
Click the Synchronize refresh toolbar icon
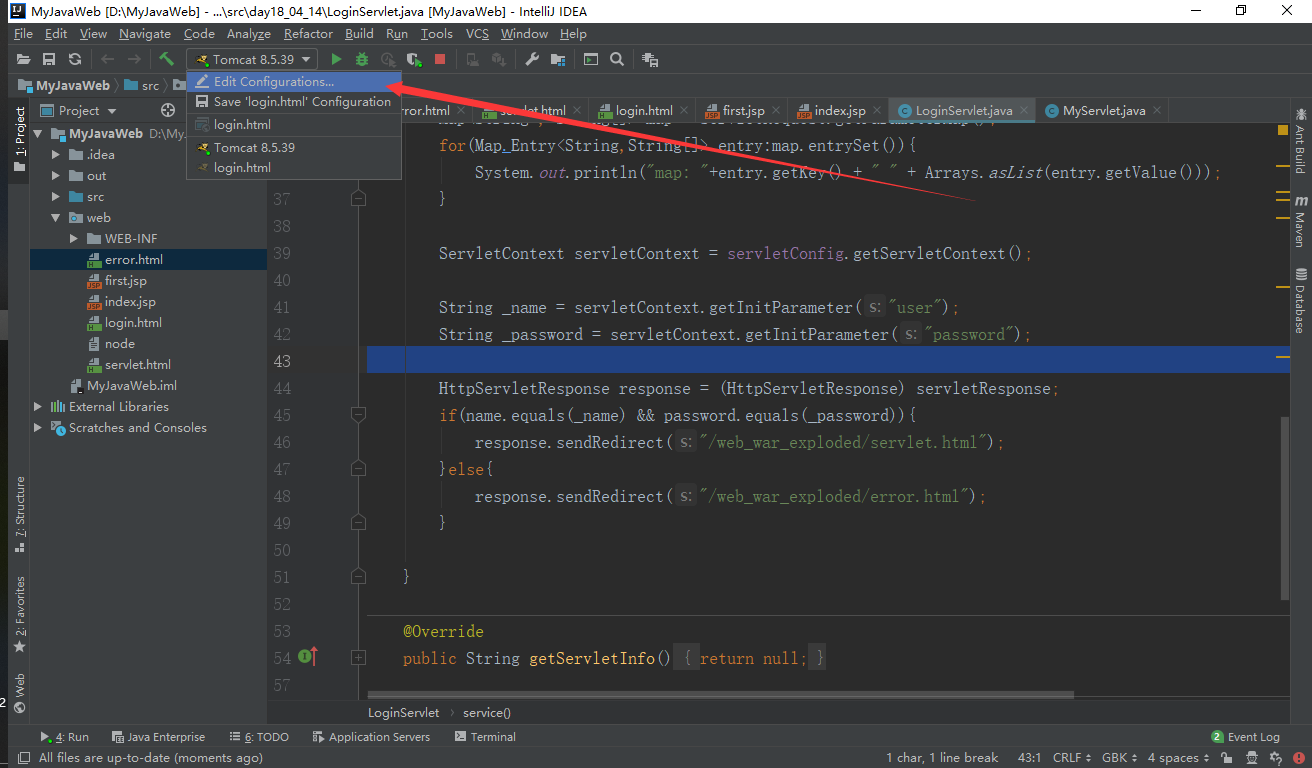click(74, 60)
